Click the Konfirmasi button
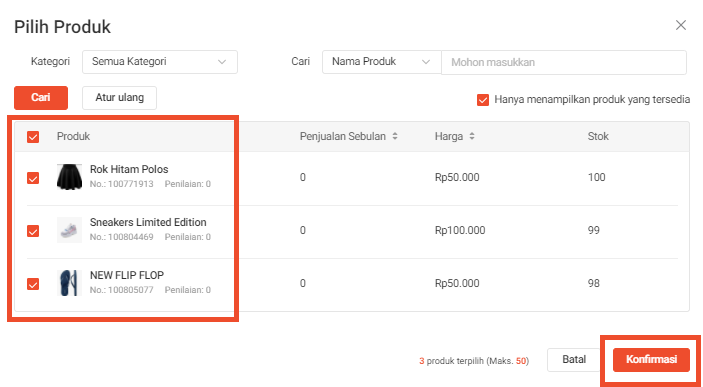This screenshot has width=703, height=387. click(x=651, y=360)
